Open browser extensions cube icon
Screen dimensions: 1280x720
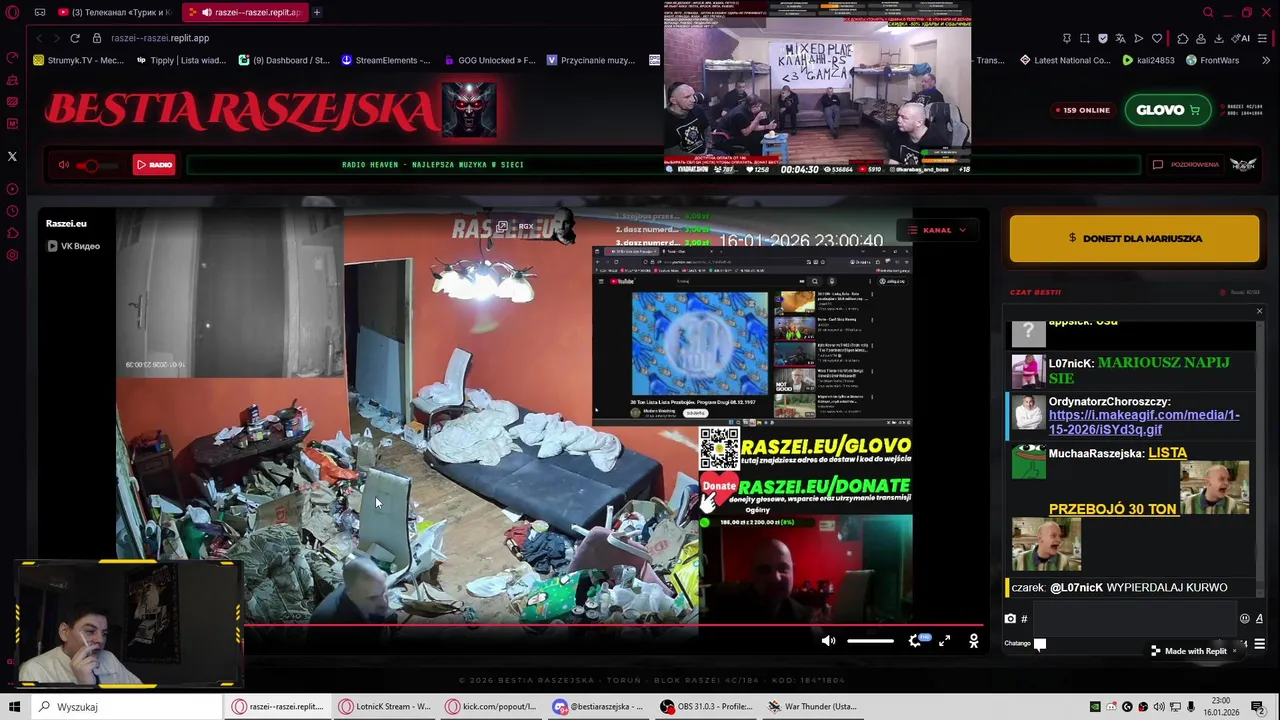(x=1183, y=38)
